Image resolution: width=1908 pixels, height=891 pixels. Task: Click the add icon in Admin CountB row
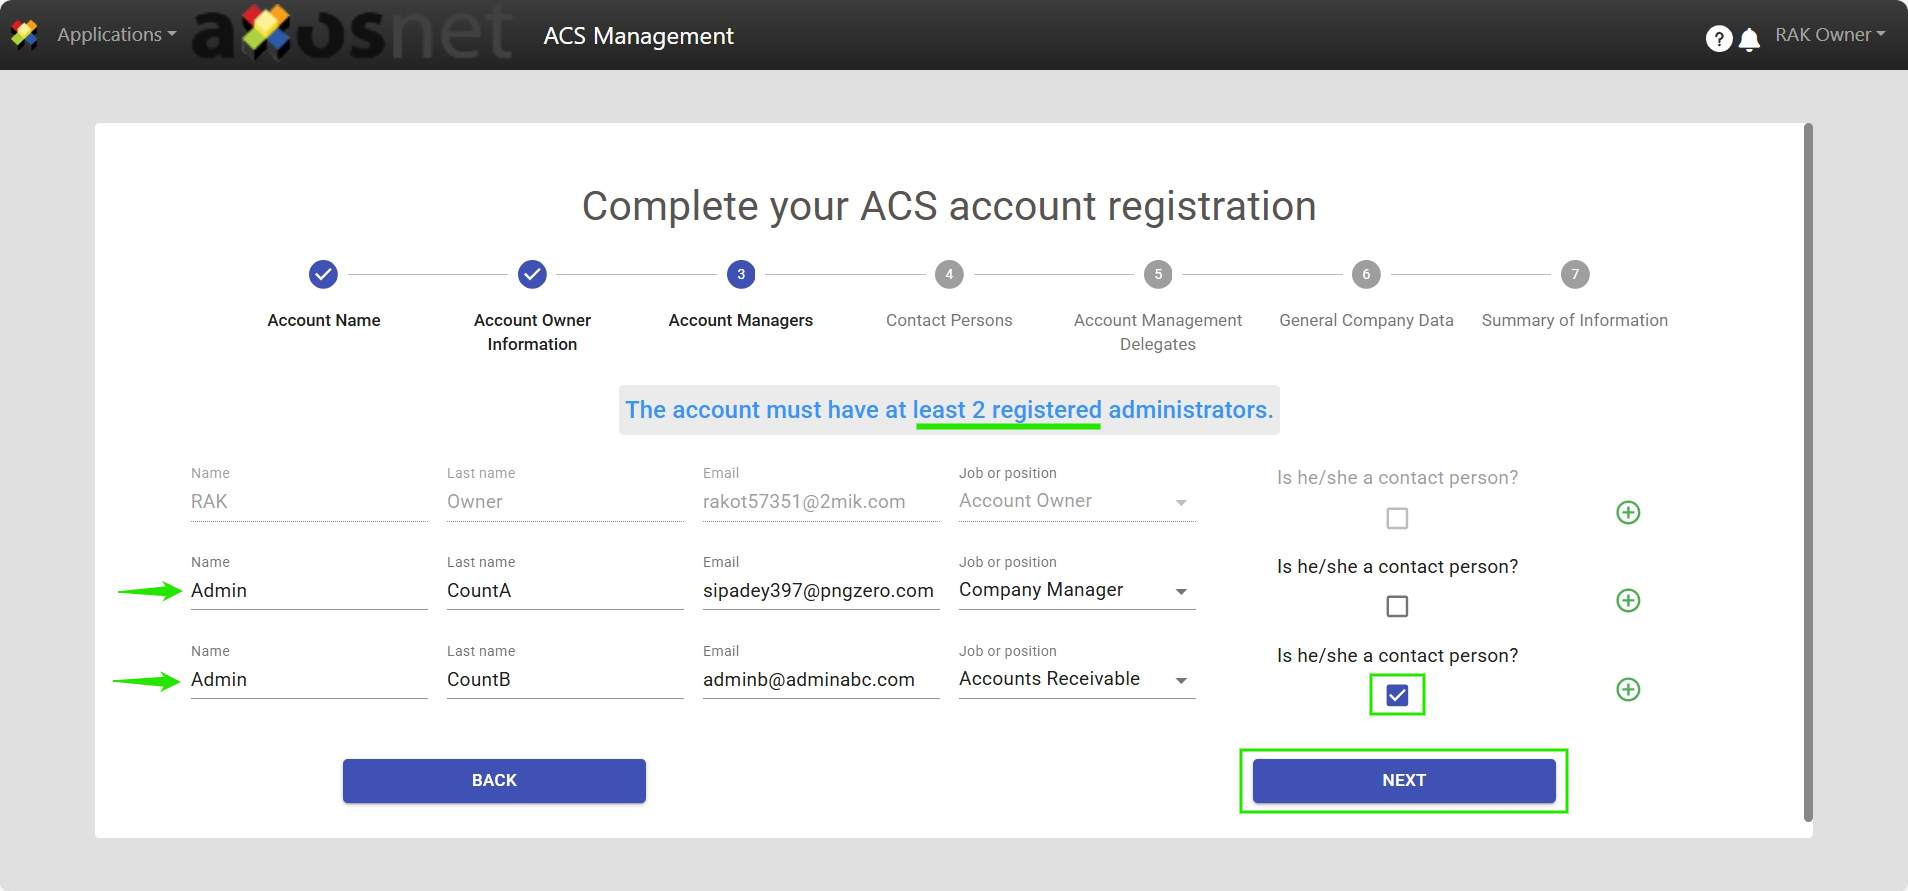click(x=1628, y=690)
